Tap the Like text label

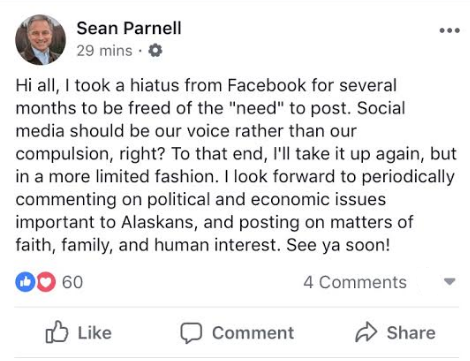[95, 333]
